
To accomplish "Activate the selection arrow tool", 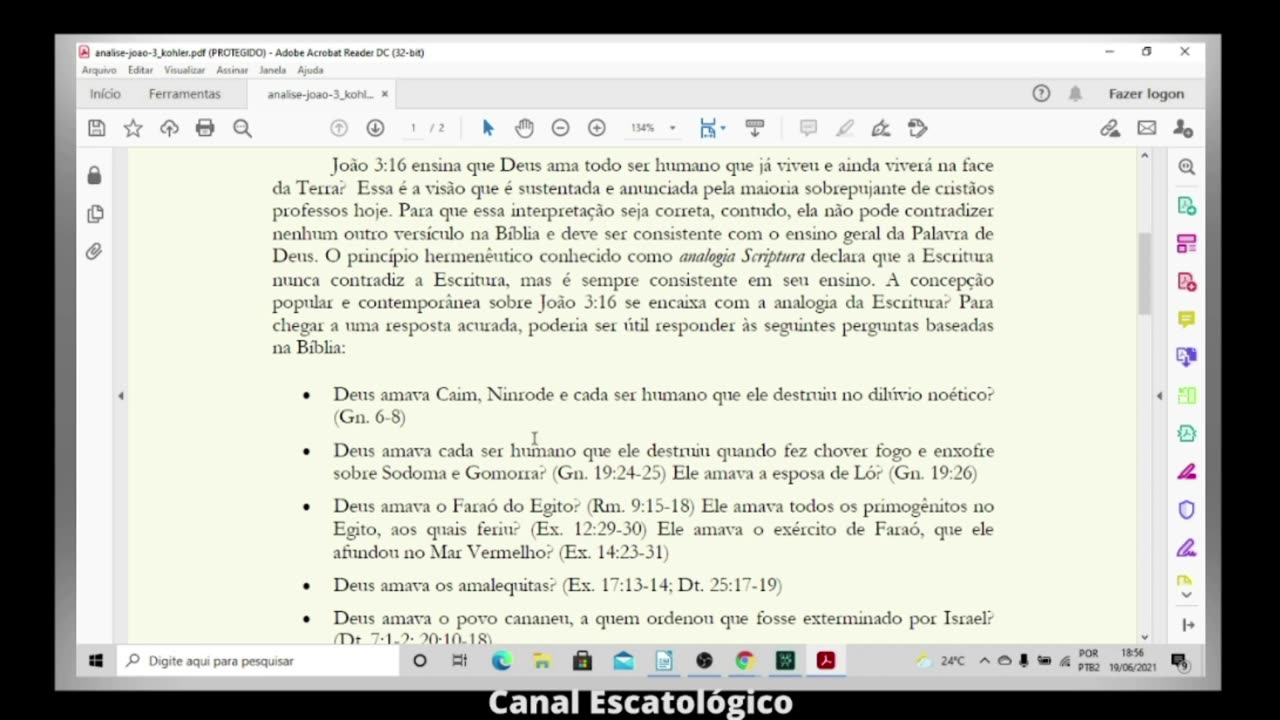I will click(488, 128).
